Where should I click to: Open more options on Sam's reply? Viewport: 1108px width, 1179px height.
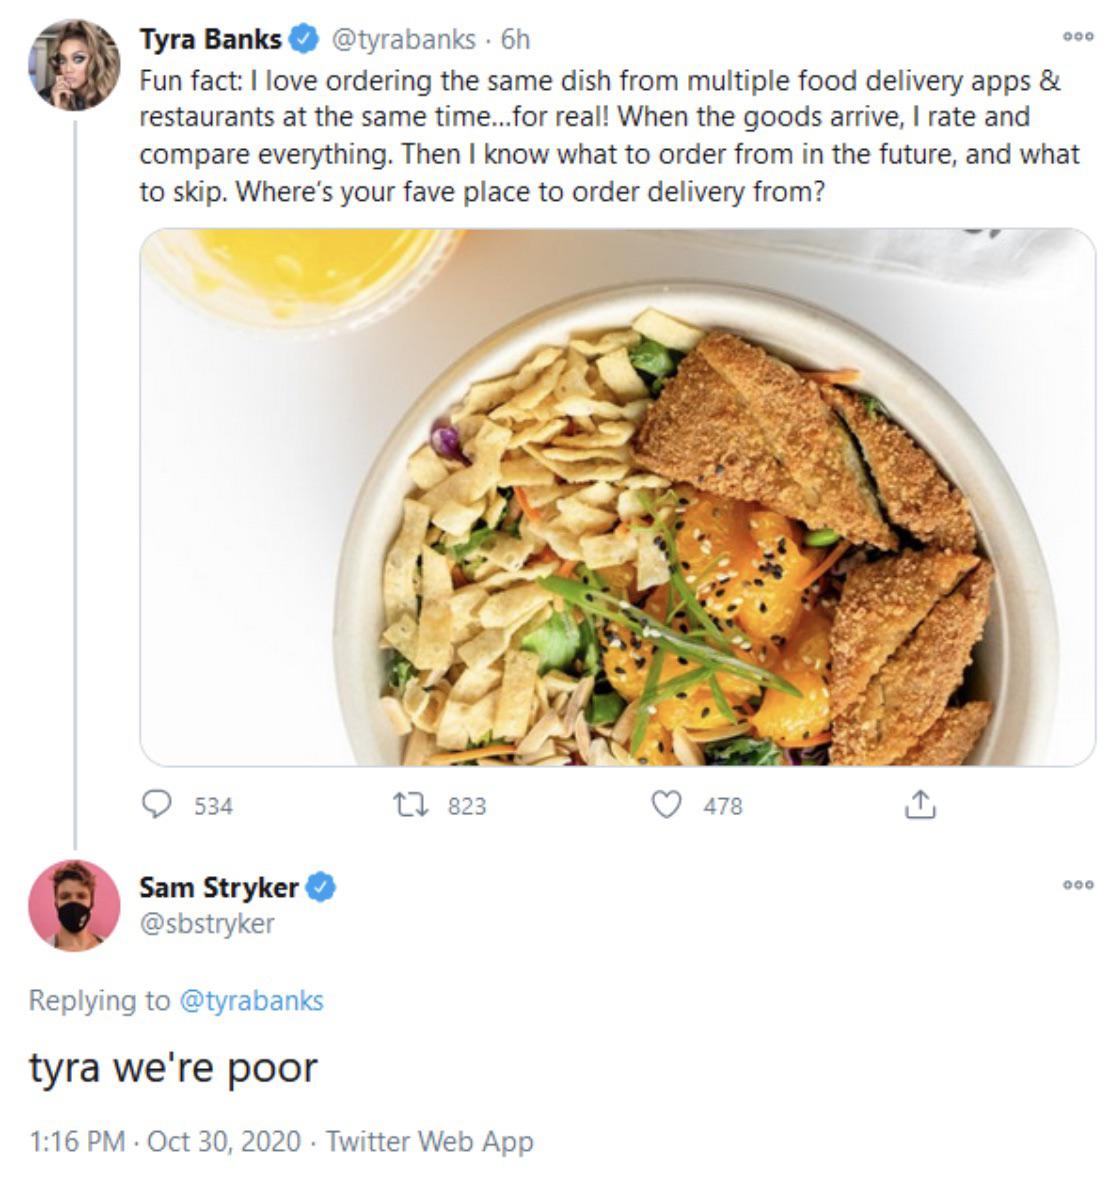(1078, 885)
